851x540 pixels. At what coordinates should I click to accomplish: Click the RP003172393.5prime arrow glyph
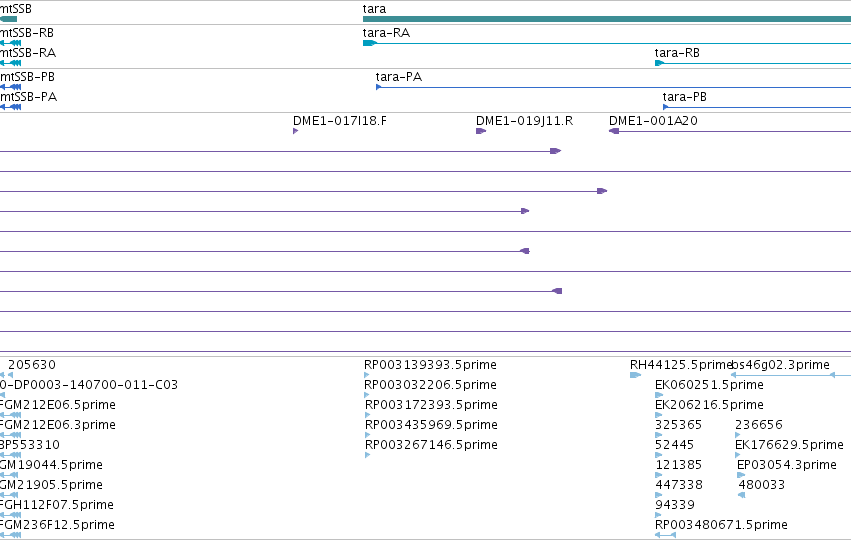pyautogui.click(x=367, y=415)
